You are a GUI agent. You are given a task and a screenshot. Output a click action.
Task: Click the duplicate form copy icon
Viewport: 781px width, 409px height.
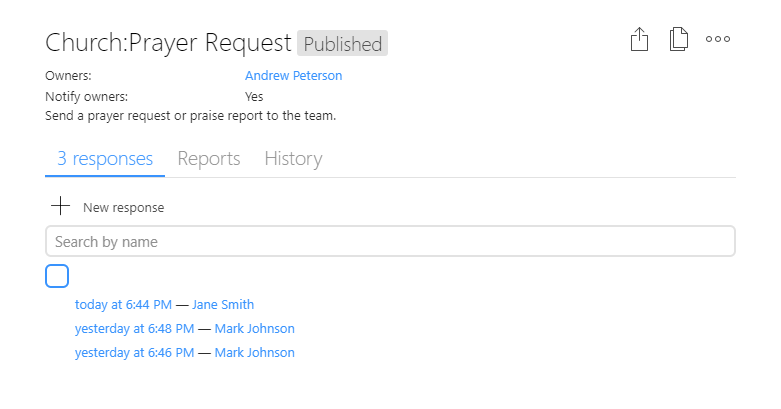(x=678, y=39)
